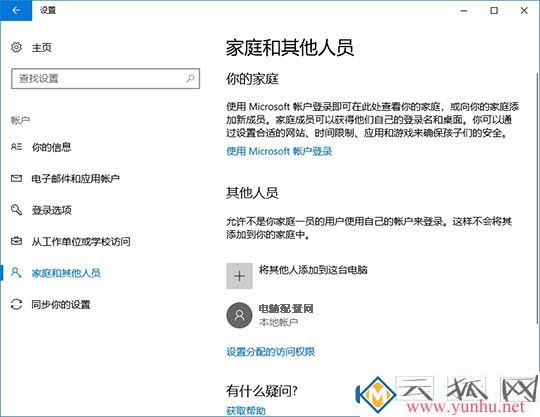Image resolution: width=540 pixels, height=417 pixels.
Task: Select 电子邮件和应用帐户 in sidebar
Action: (75, 178)
